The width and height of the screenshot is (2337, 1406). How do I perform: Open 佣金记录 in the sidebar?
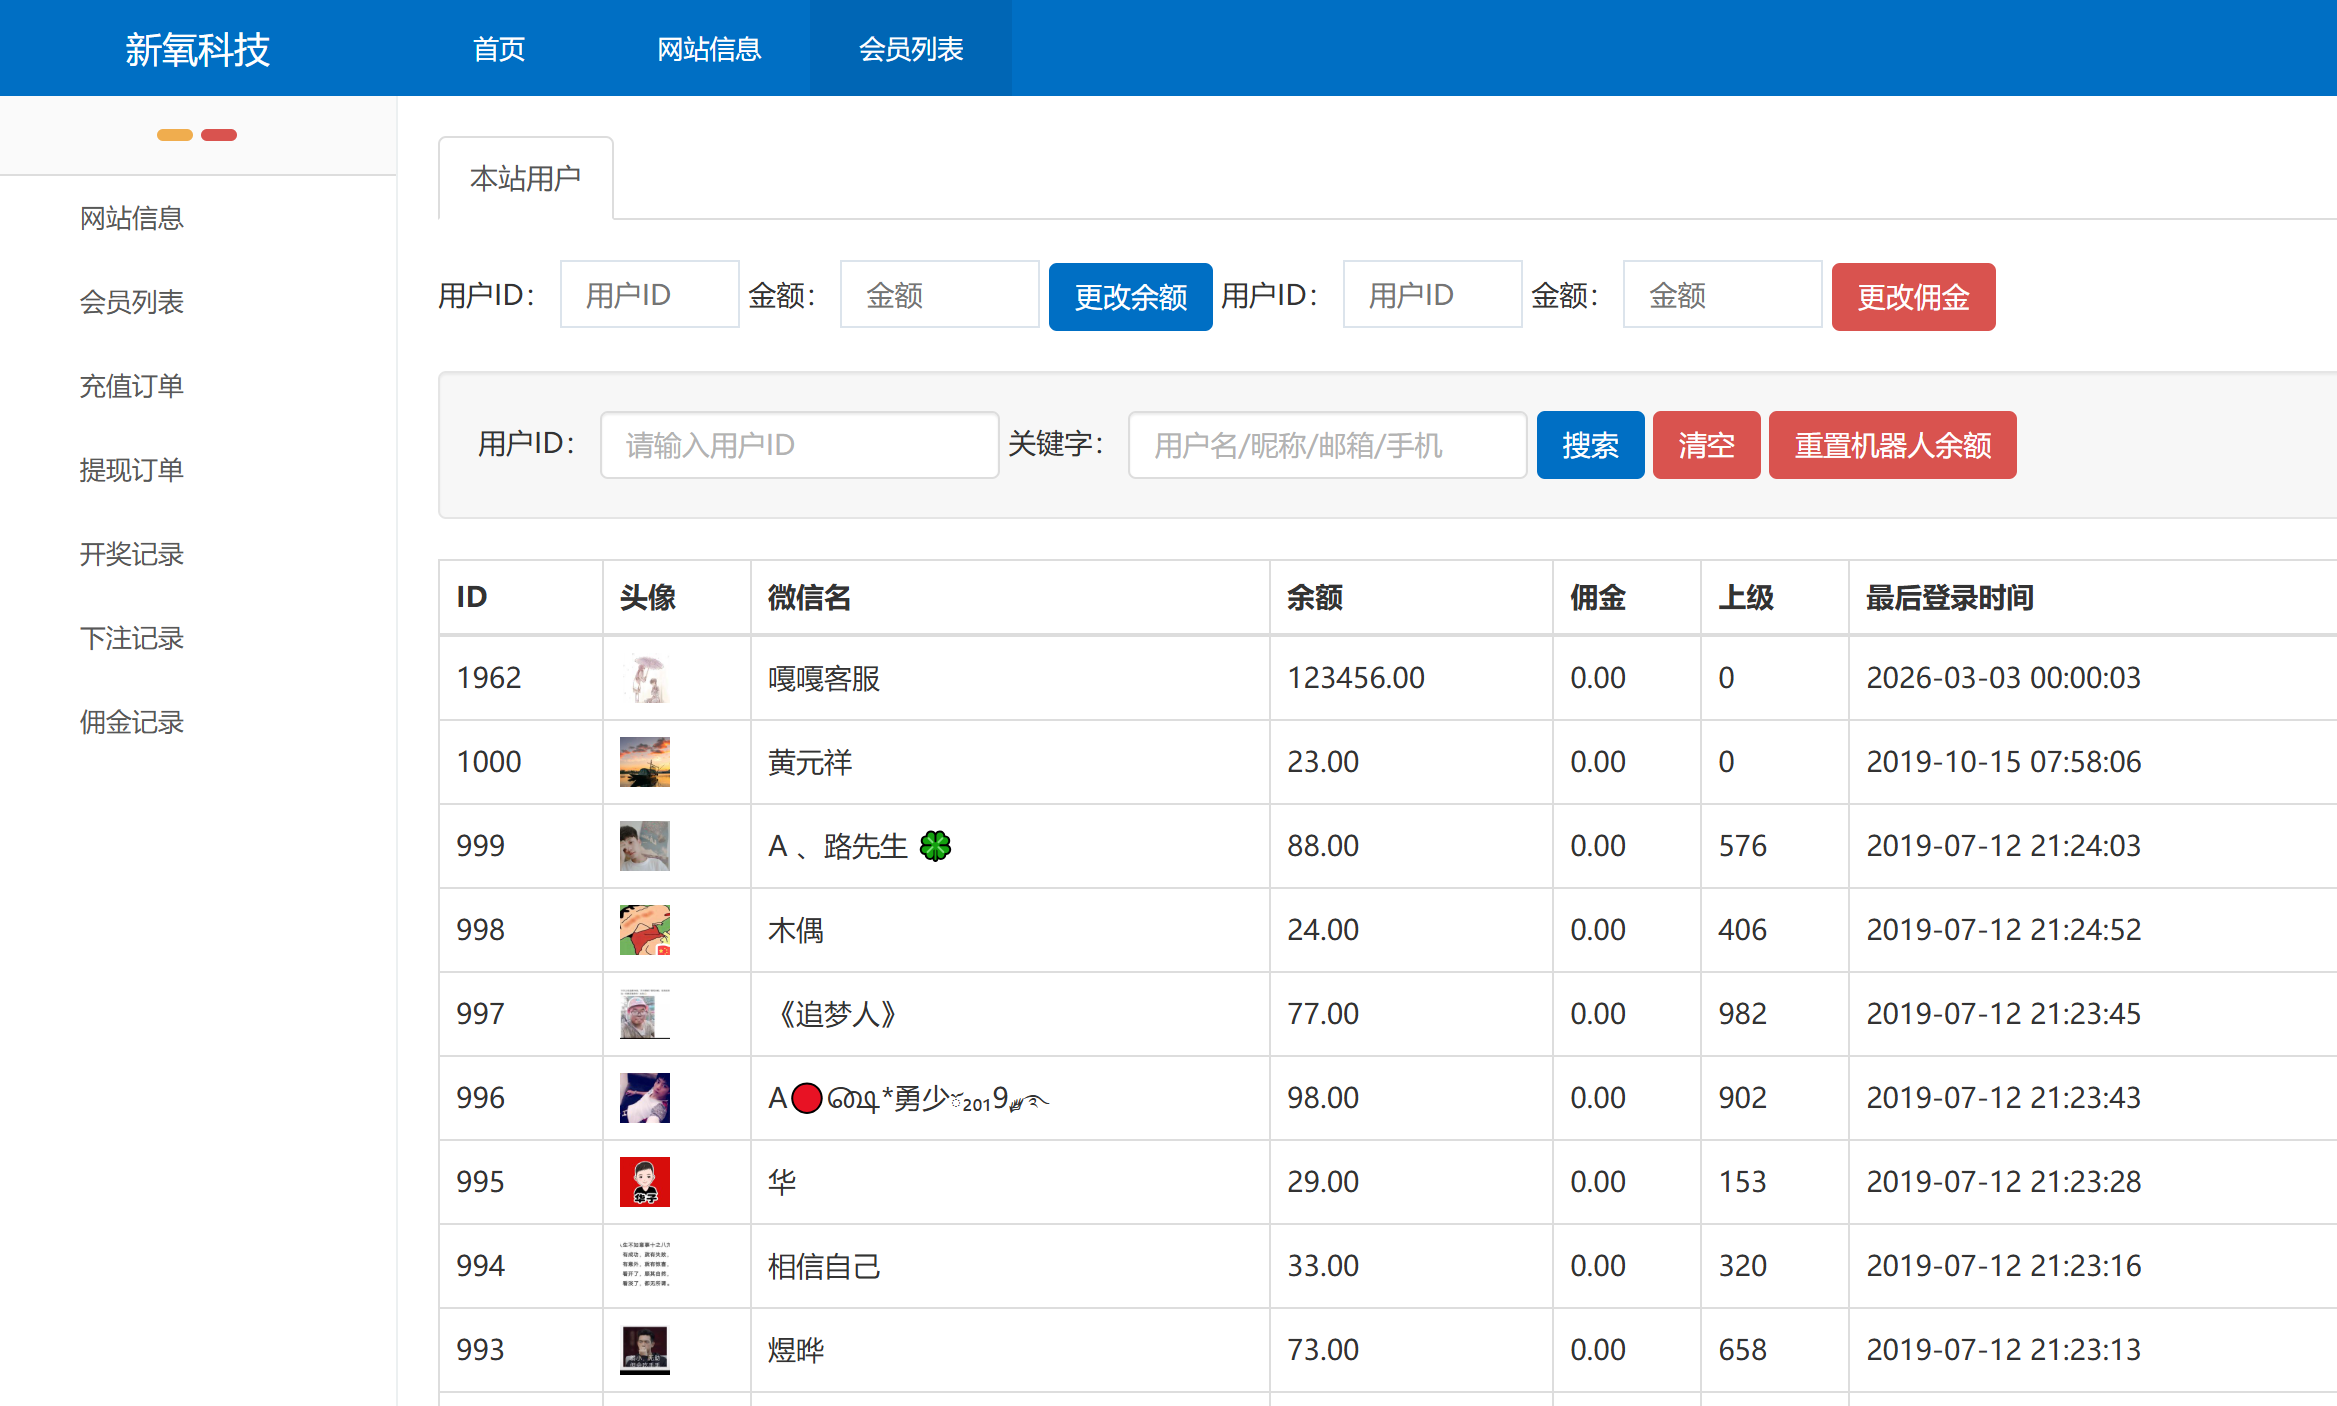[x=132, y=722]
